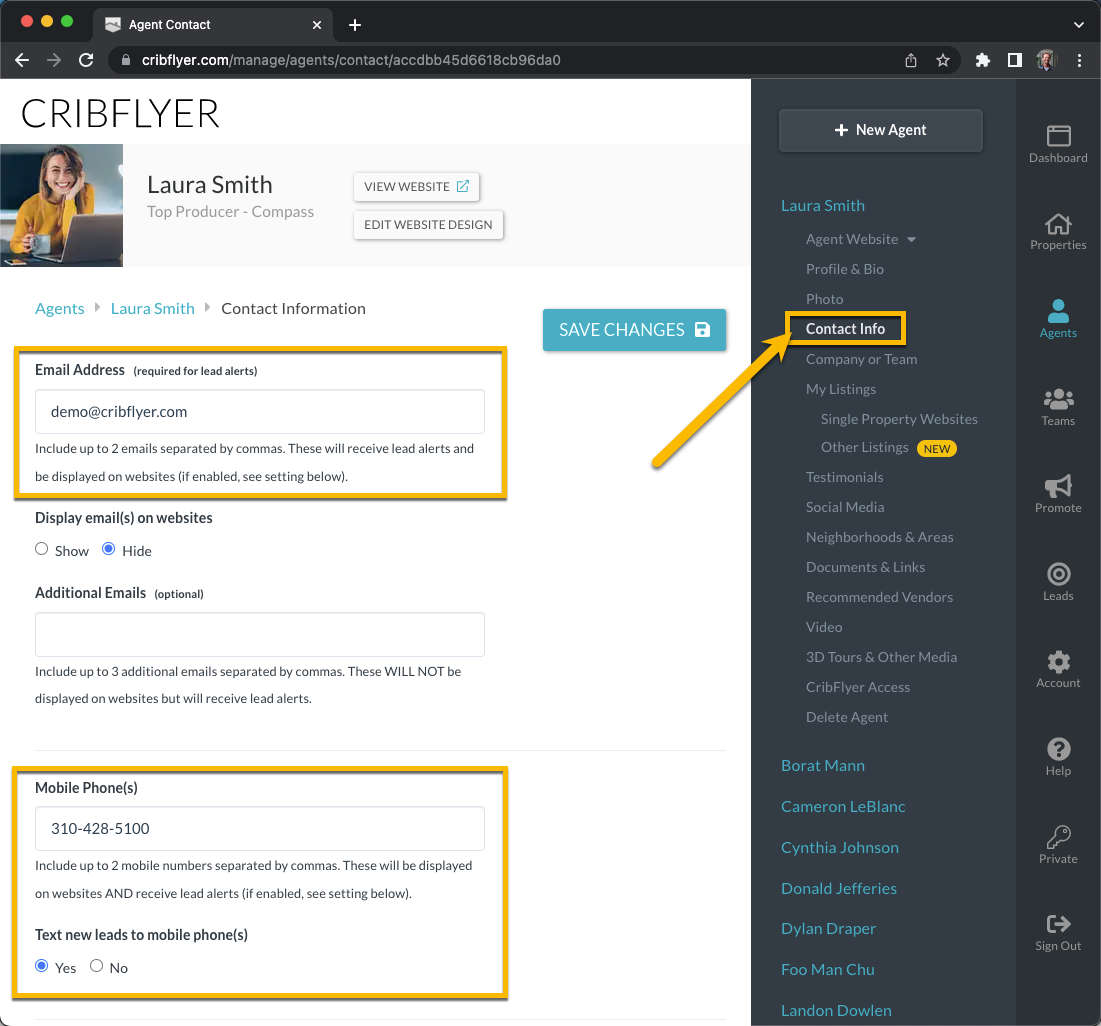Open Social Media menu item
The width and height of the screenshot is (1101, 1026).
click(x=845, y=507)
